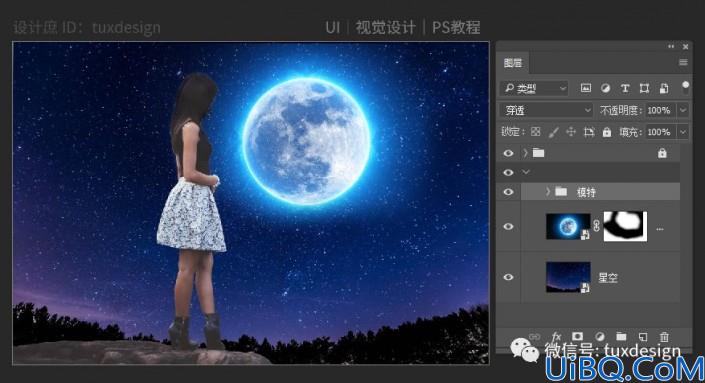This screenshot has height=383, width=705.
Task: Lock artboard nesting crop-style icon
Action: coord(589,132)
